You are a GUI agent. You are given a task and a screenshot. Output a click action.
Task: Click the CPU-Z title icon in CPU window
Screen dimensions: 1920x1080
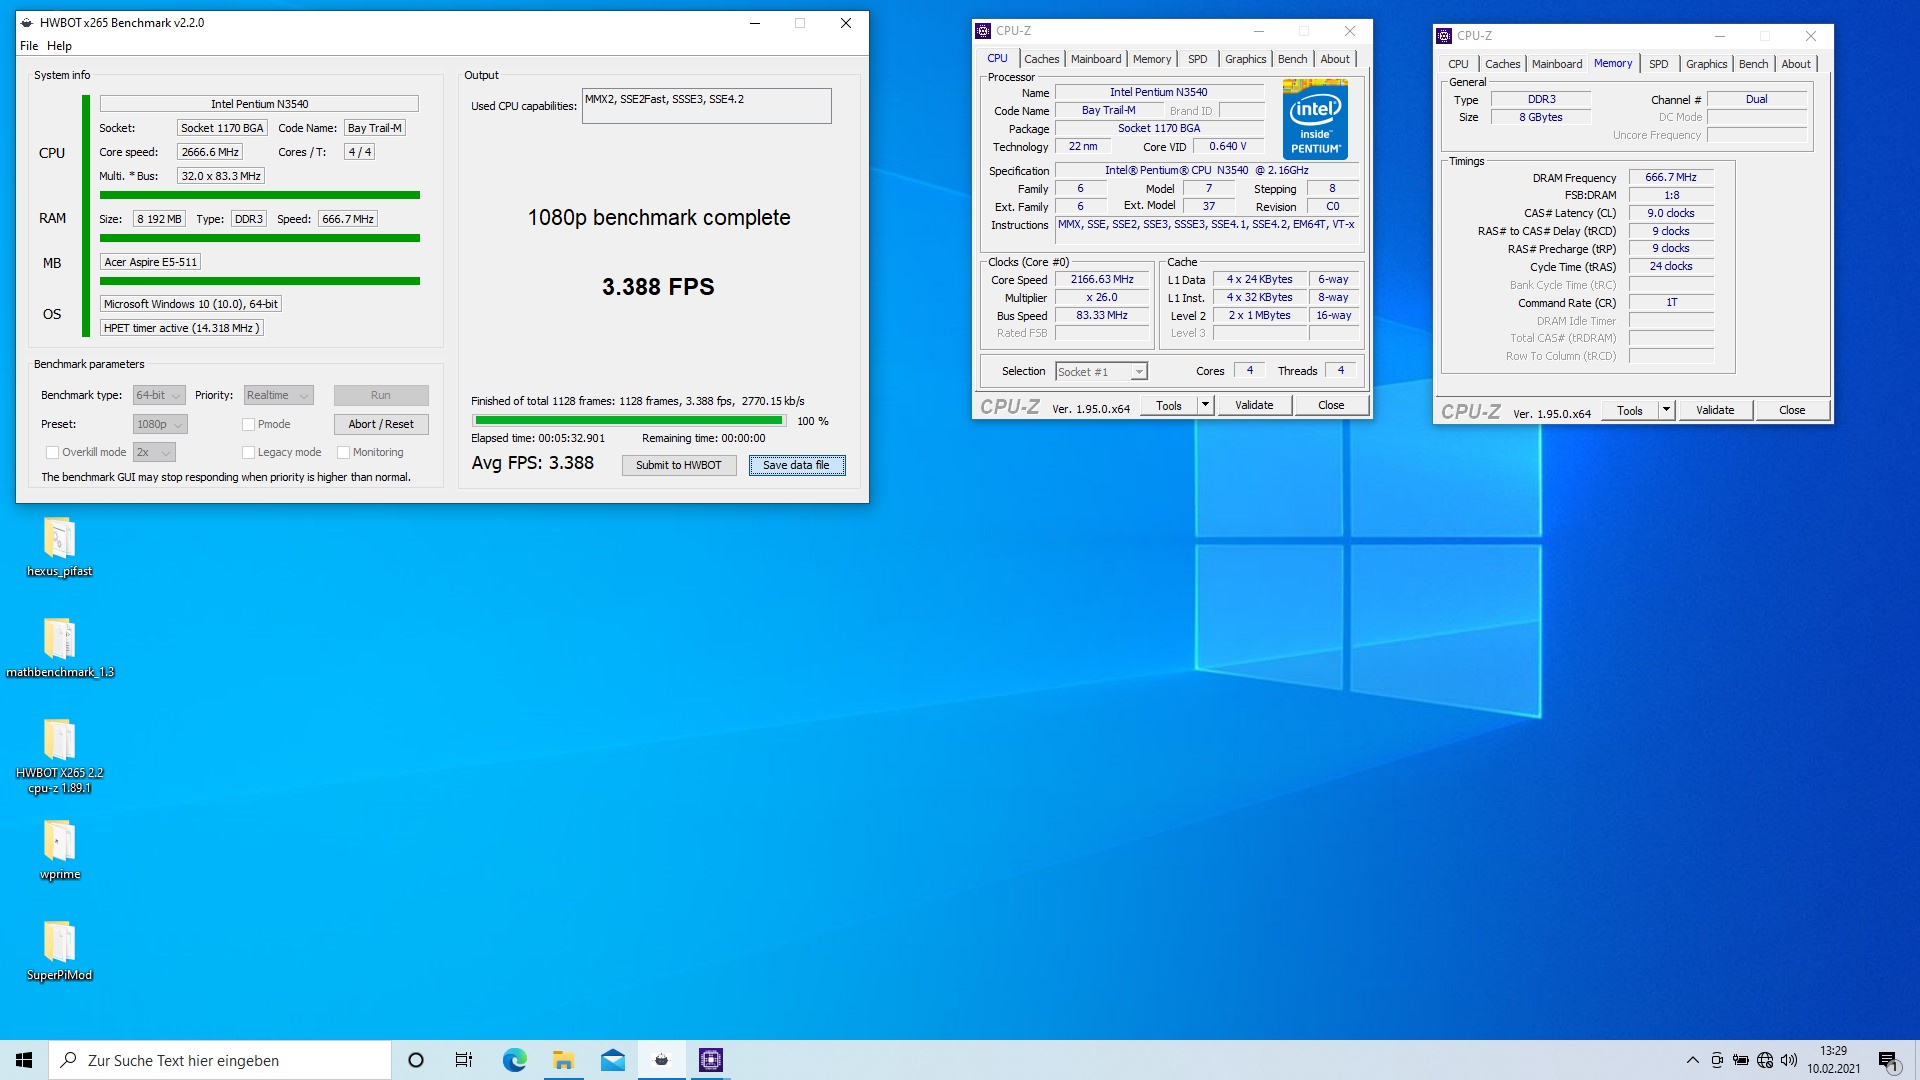983,31
